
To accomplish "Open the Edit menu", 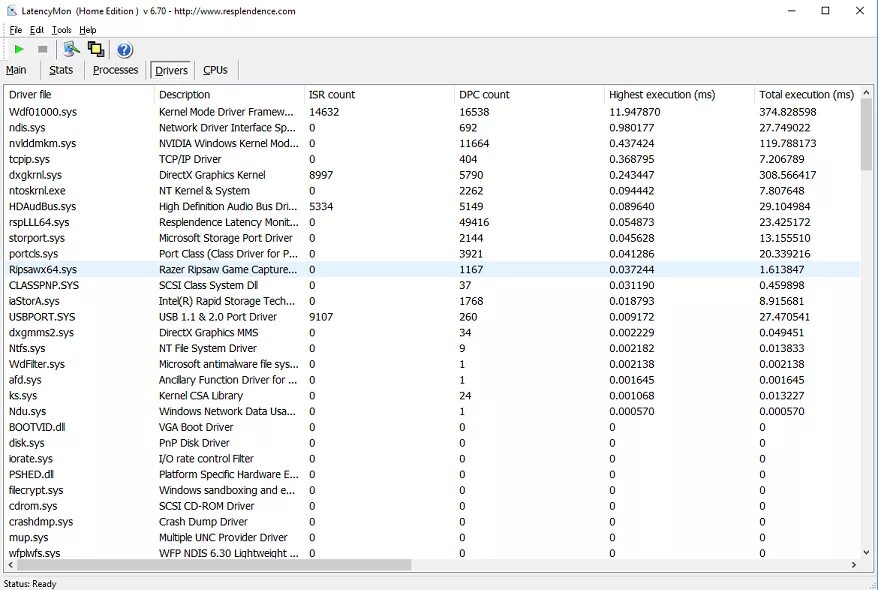I will tap(37, 30).
